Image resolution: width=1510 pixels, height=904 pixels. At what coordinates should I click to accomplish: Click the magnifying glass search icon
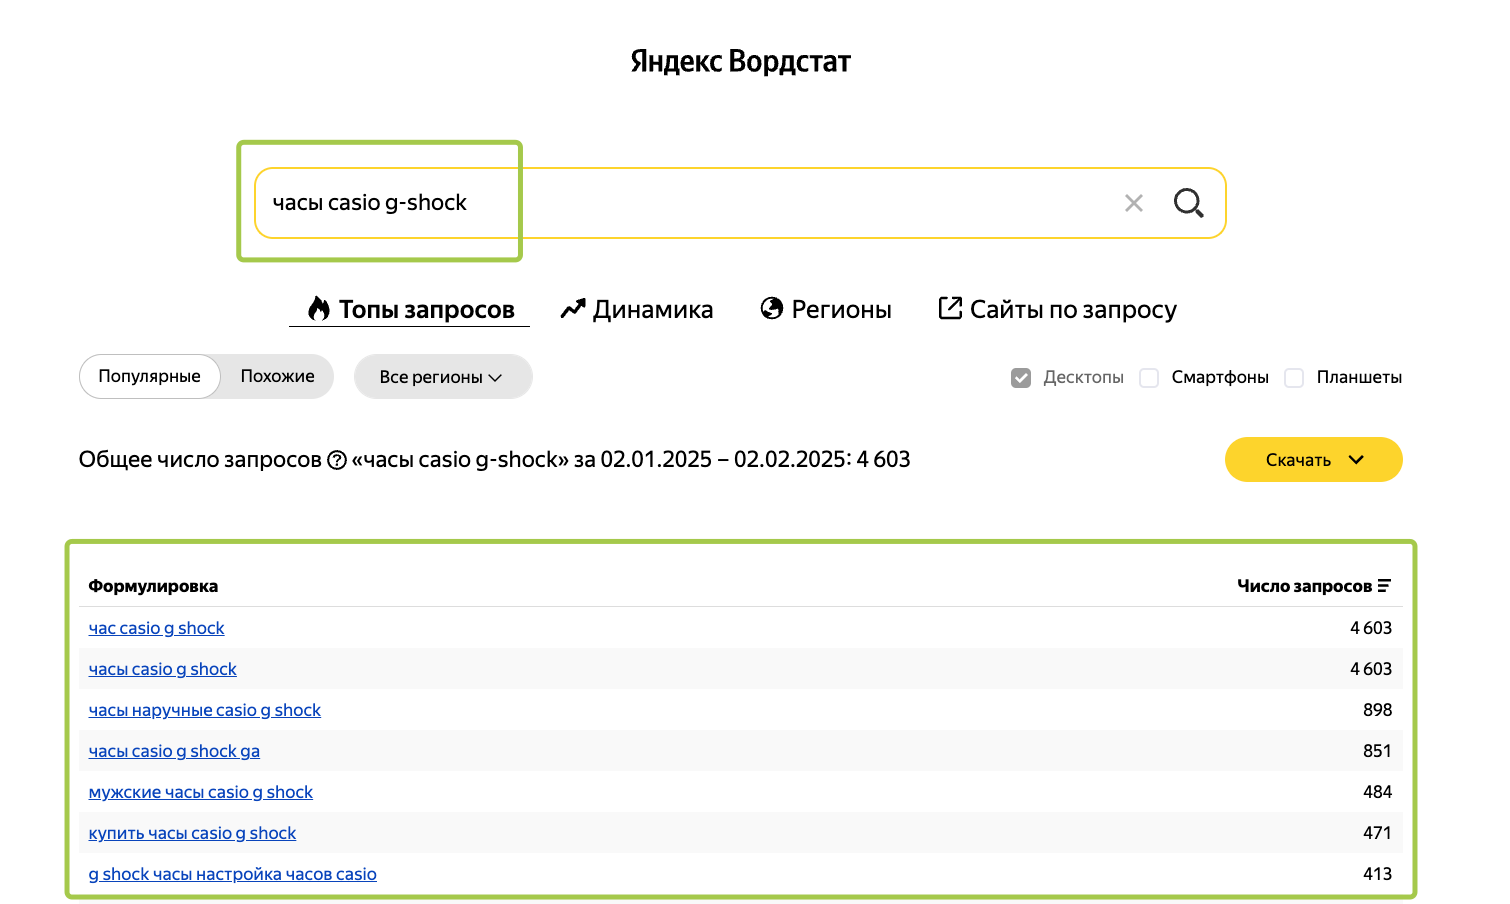pyautogui.click(x=1188, y=202)
